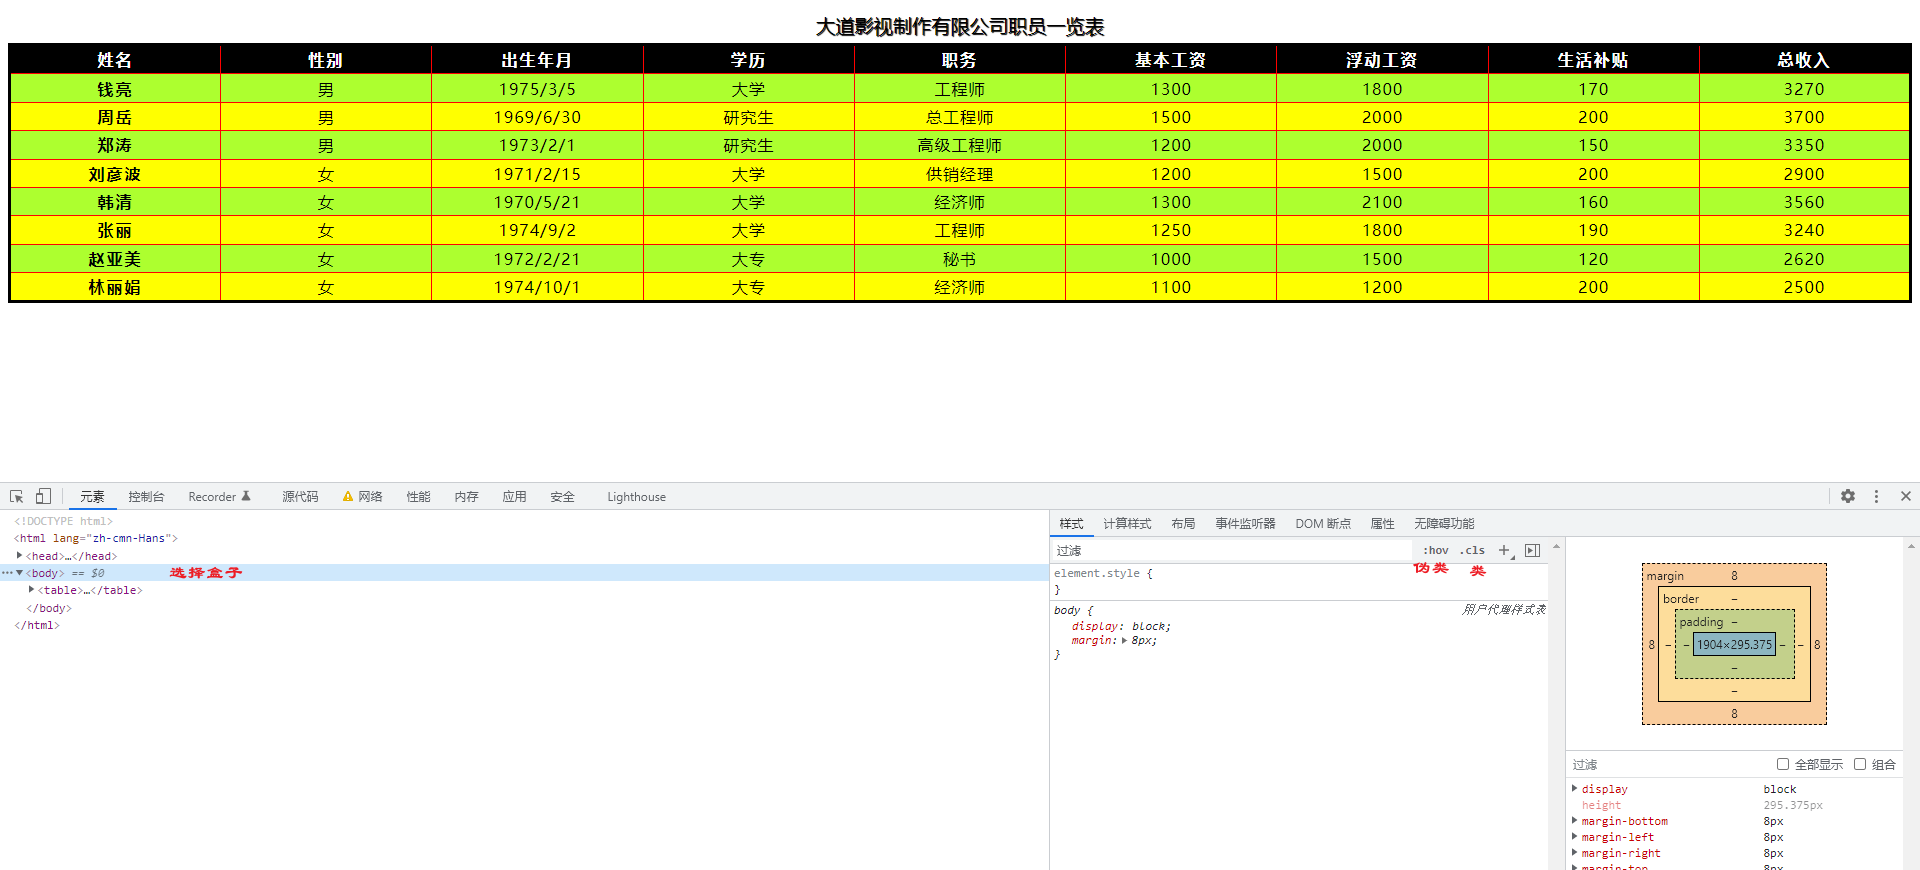
Task: Click the margin label in box model
Action: point(1664,576)
